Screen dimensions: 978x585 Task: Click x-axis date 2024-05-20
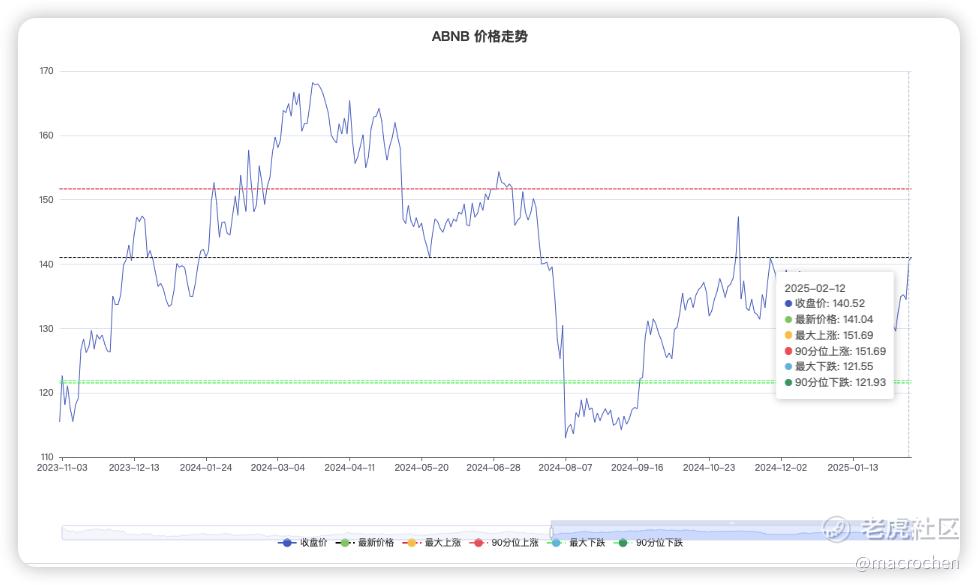pyautogui.click(x=422, y=468)
